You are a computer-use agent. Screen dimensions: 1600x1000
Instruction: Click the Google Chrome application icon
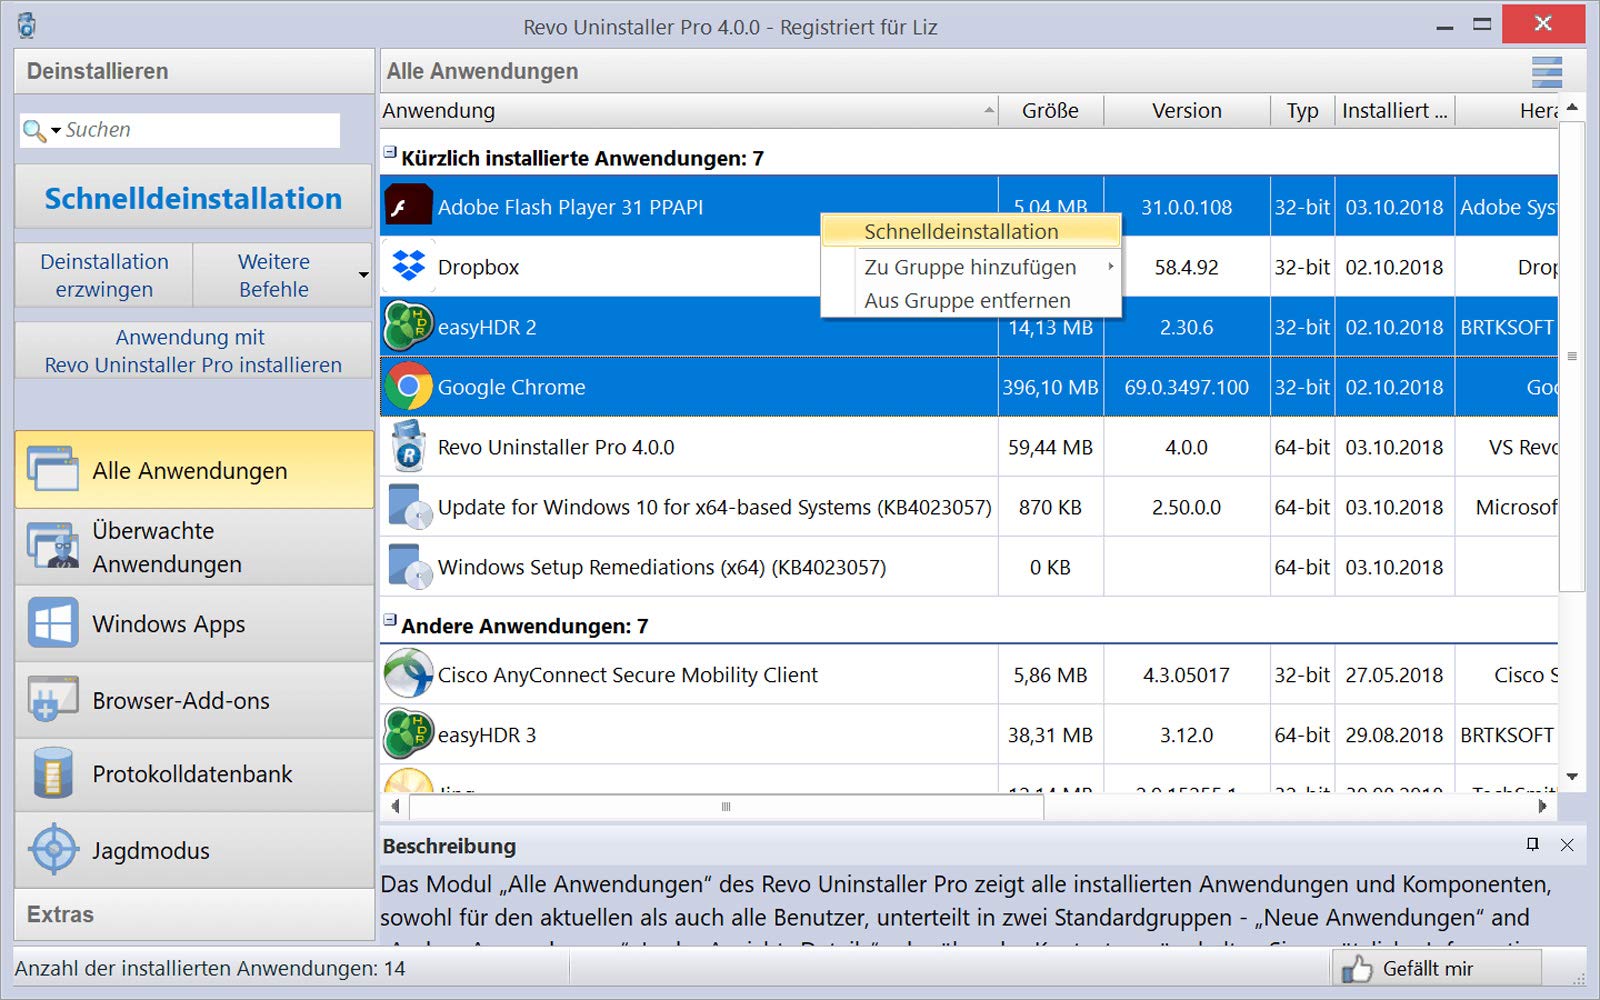408,387
